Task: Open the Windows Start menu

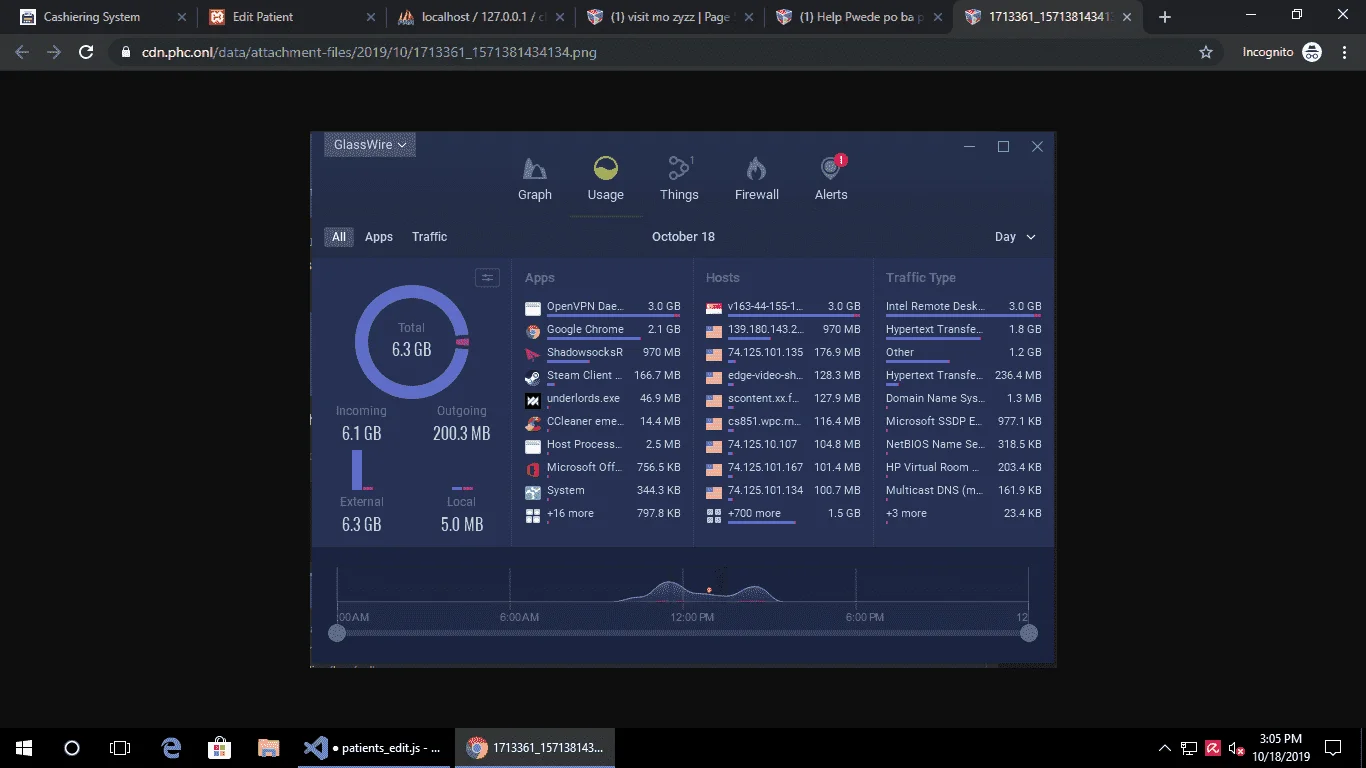Action: pyautogui.click(x=23, y=747)
